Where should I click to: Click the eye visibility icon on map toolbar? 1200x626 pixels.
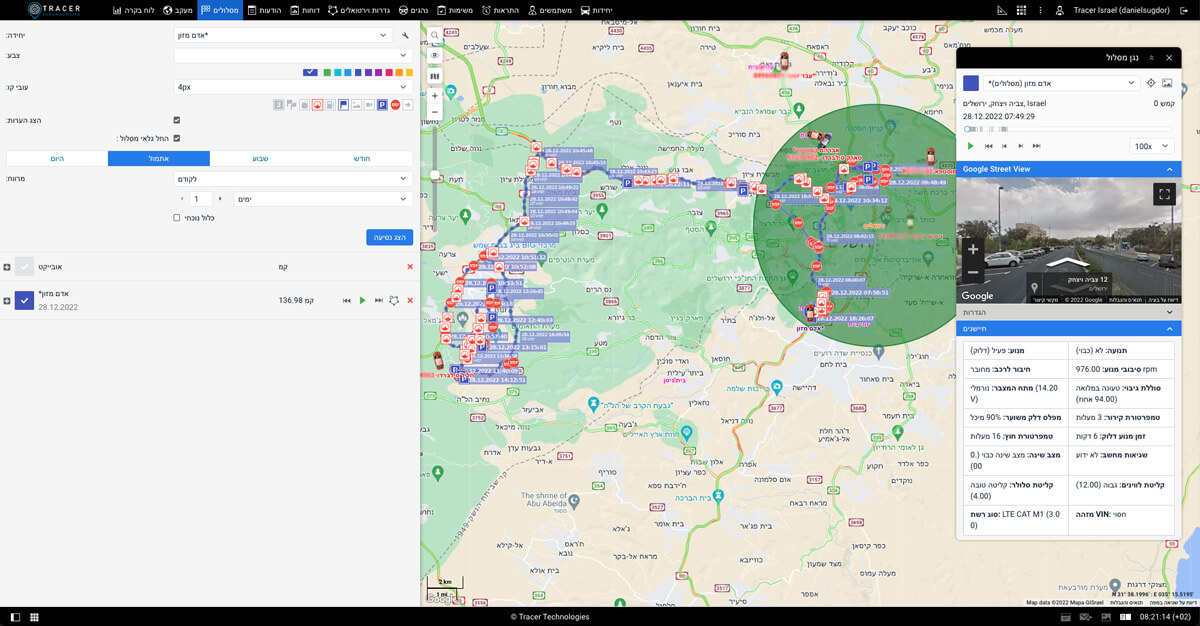pyautogui.click(x=435, y=56)
